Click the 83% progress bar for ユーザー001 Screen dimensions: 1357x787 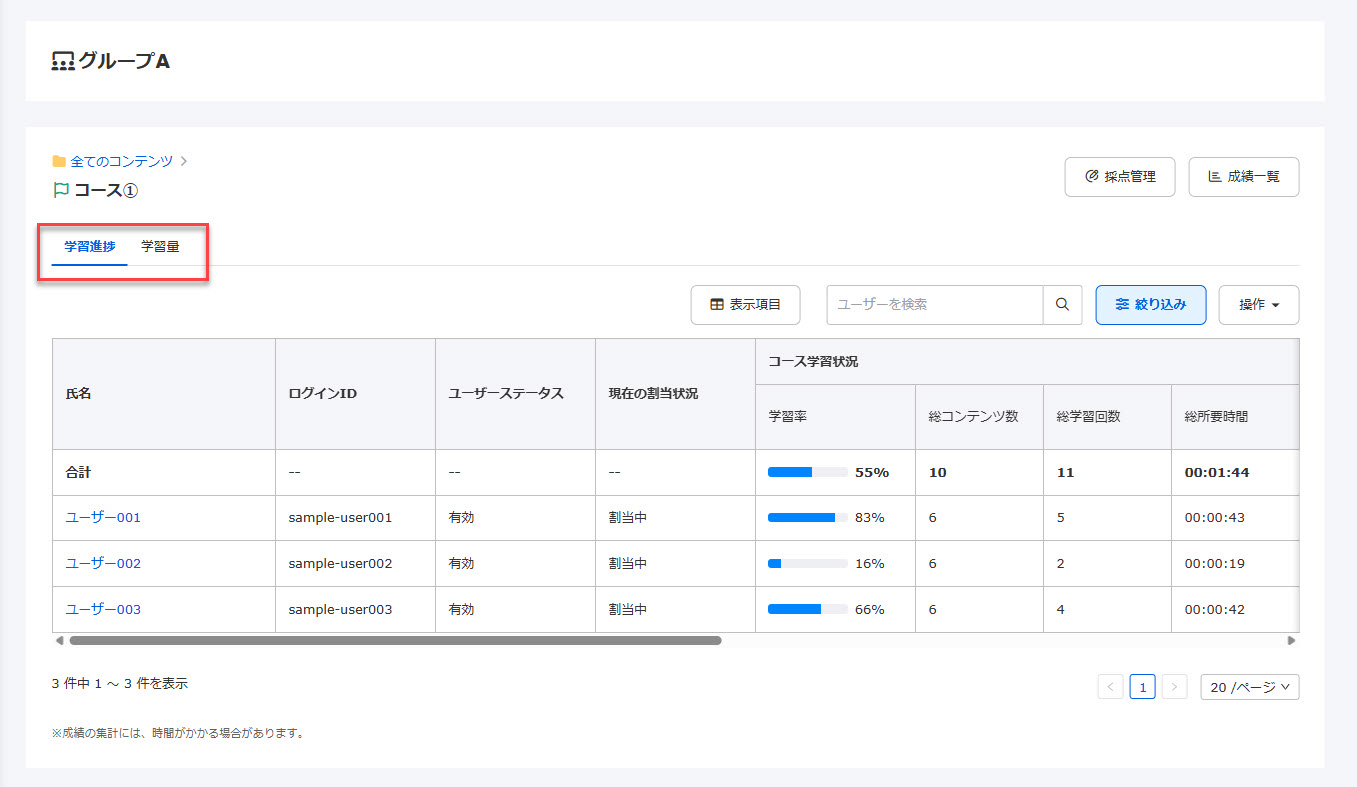pos(808,518)
